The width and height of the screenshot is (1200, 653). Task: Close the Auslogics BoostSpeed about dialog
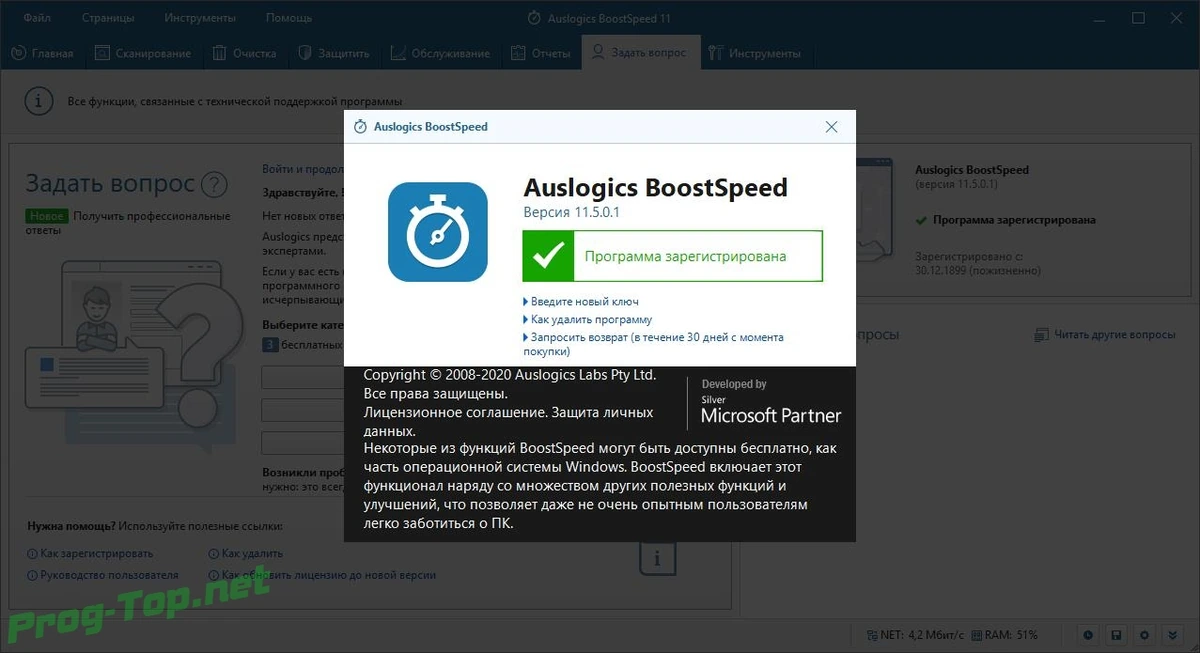[x=831, y=127]
